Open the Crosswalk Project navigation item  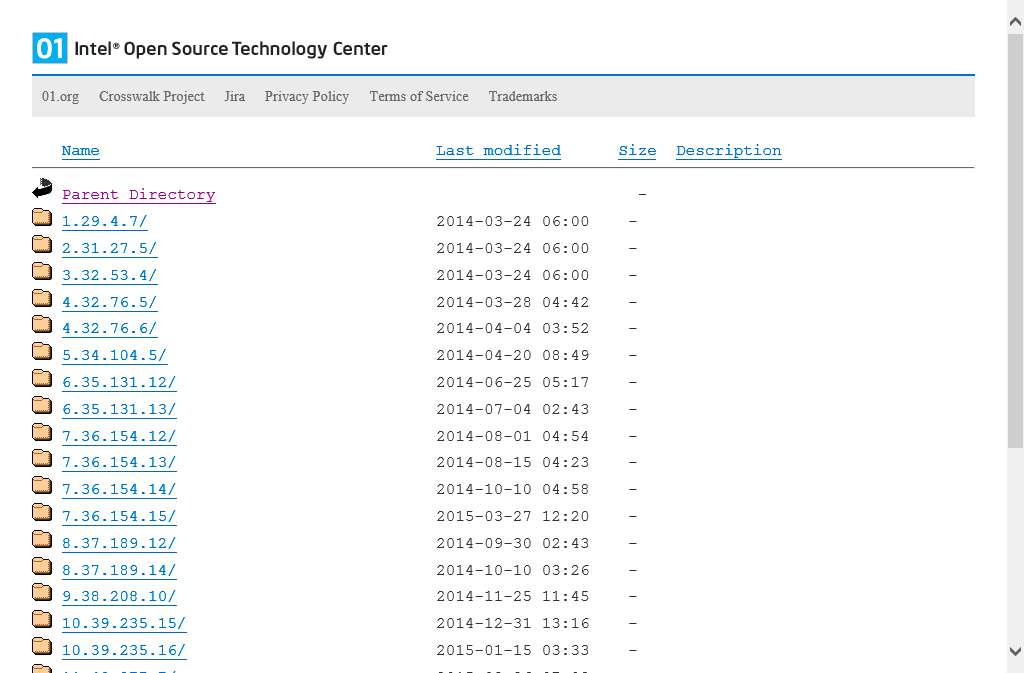click(152, 97)
